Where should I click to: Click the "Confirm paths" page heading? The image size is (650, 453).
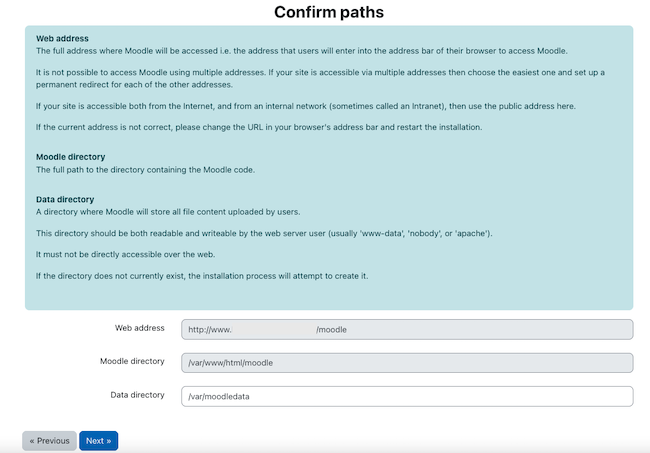click(x=329, y=12)
